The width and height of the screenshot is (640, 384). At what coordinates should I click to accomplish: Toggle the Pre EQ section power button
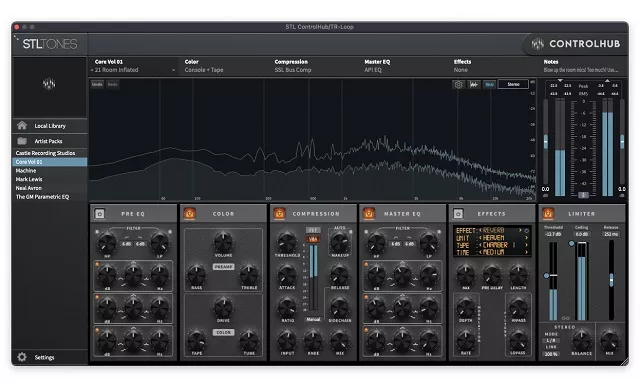point(100,213)
